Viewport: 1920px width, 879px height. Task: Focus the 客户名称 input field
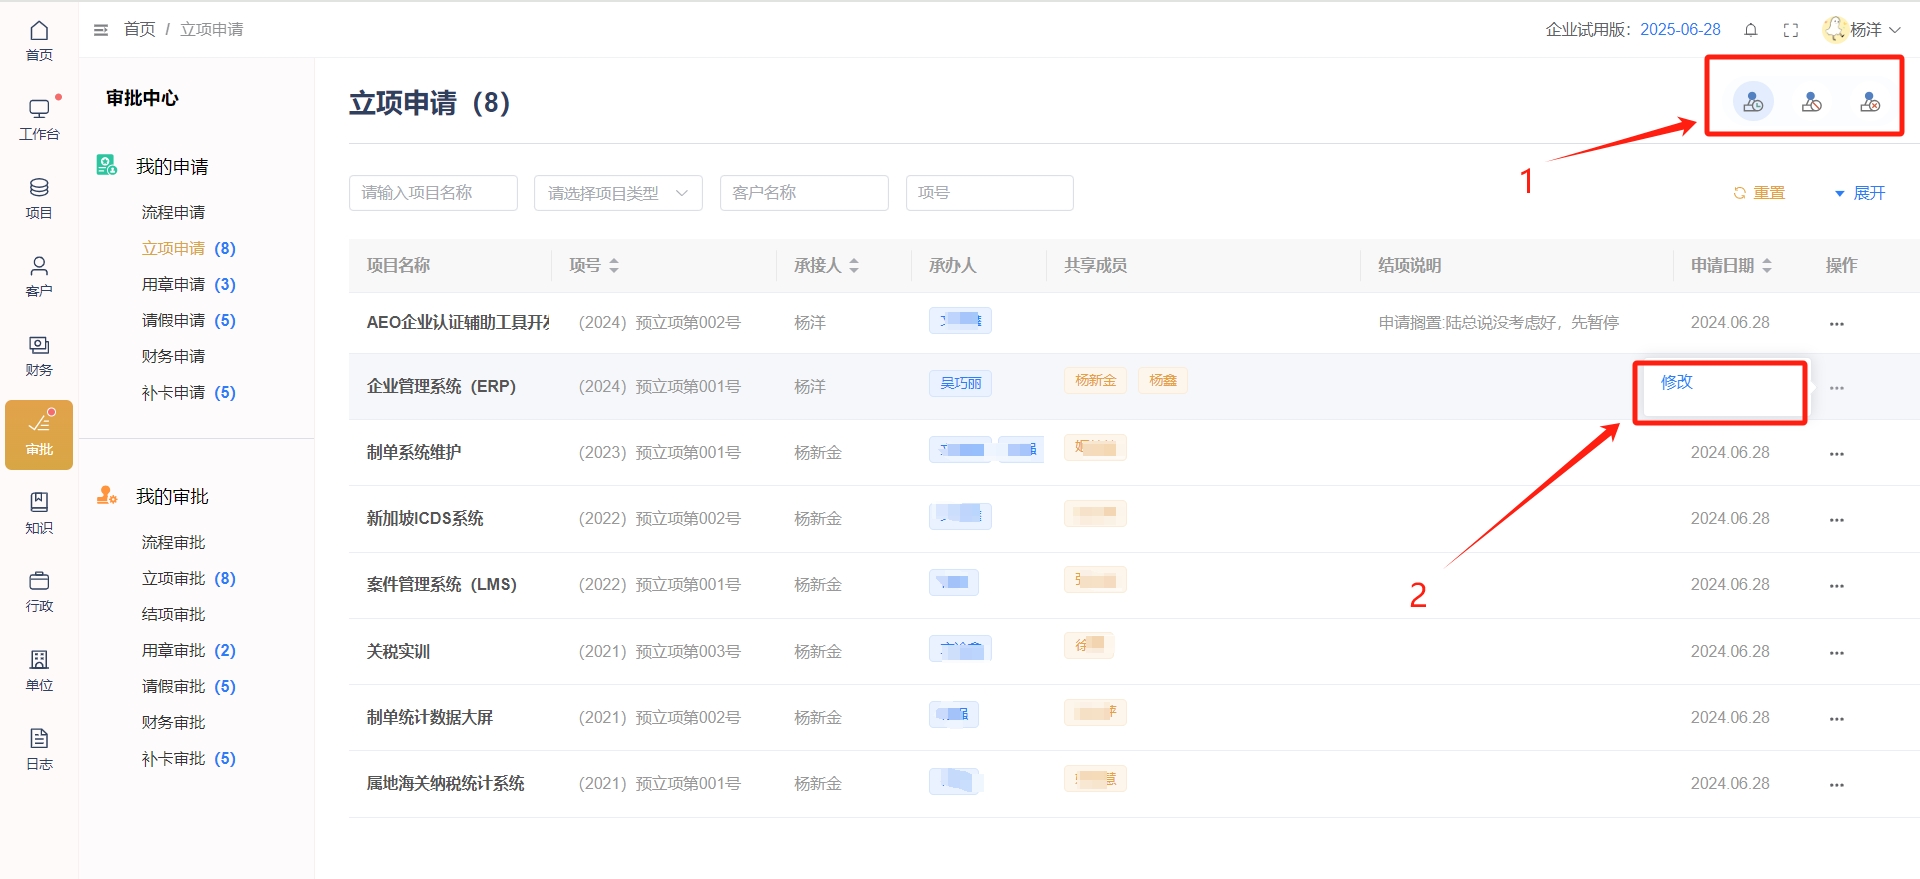(x=804, y=193)
